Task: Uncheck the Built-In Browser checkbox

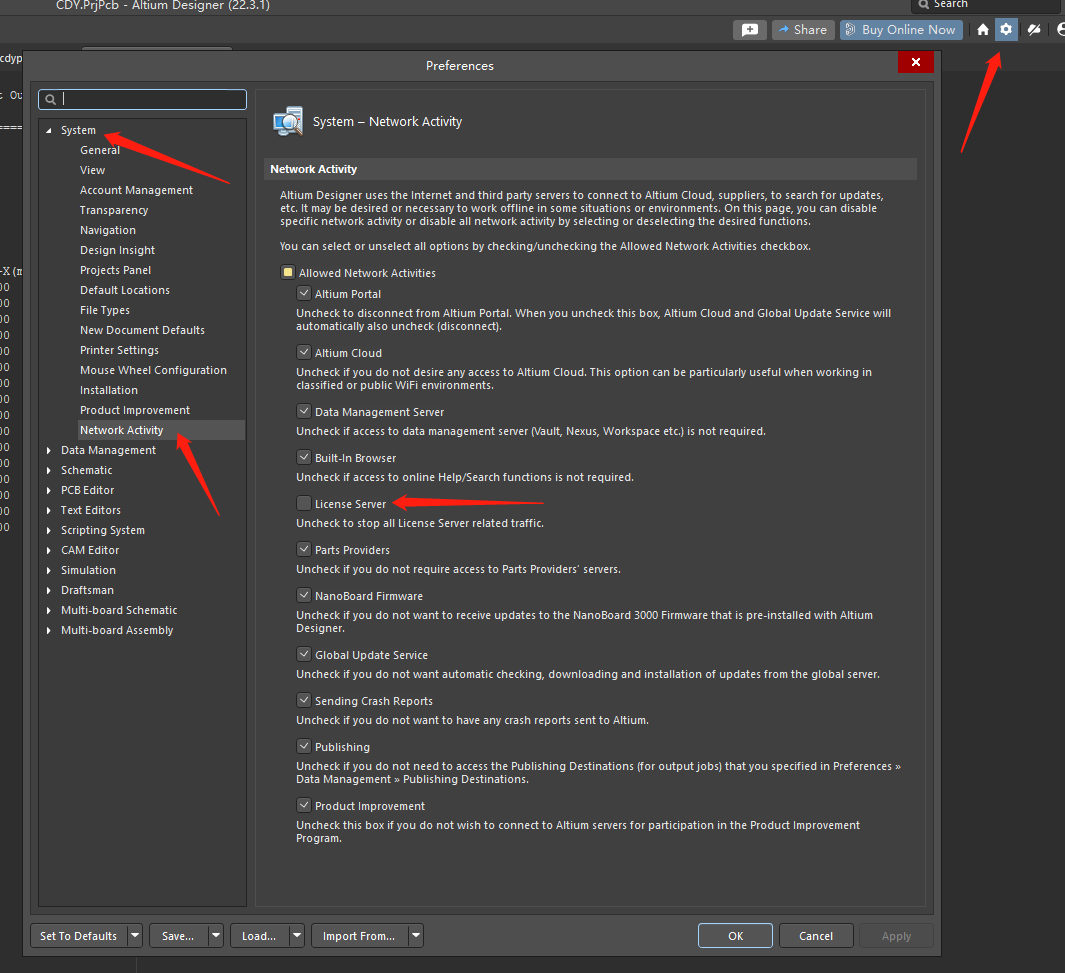Action: tap(304, 458)
